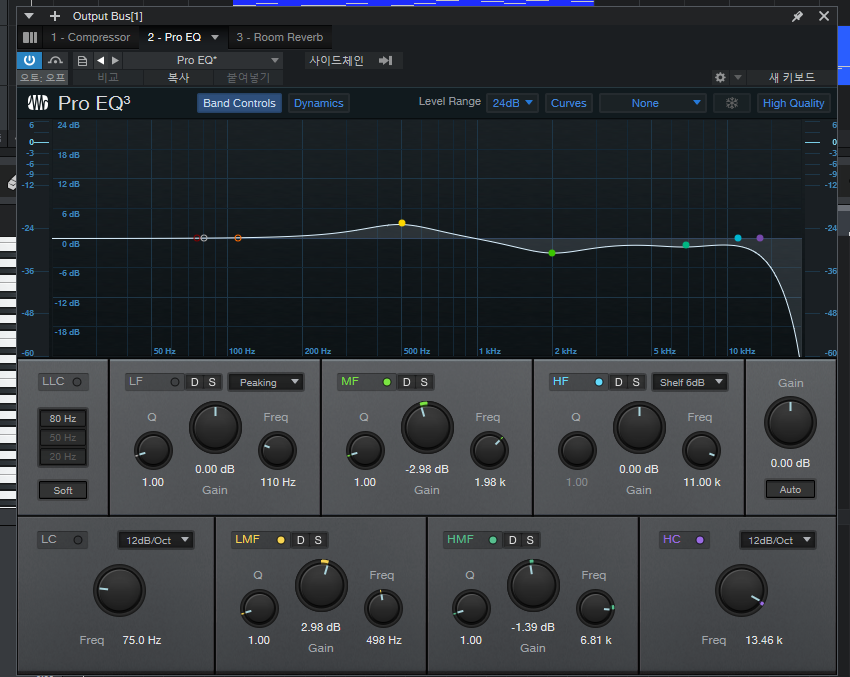
Task: Click the HMF gain value -1.39 dB
Action: (x=533, y=627)
